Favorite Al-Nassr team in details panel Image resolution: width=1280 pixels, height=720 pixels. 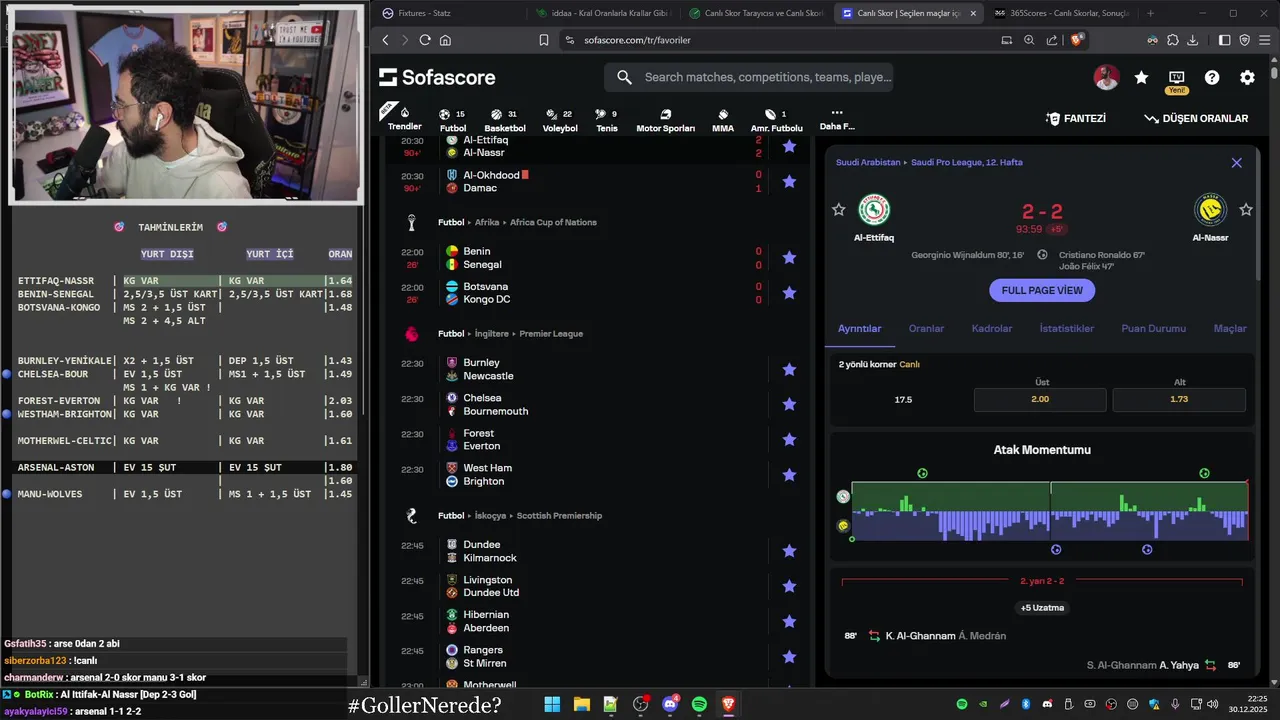coord(1246,209)
